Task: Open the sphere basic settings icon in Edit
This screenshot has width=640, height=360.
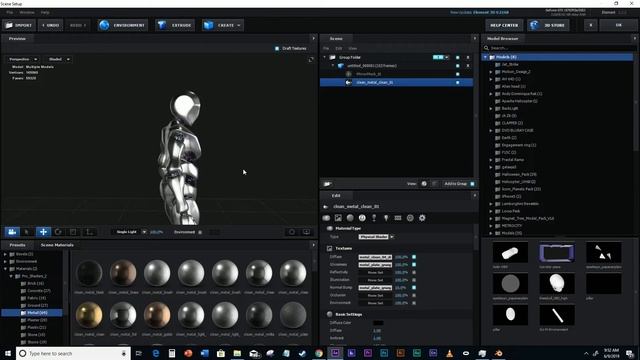Action: [350, 218]
